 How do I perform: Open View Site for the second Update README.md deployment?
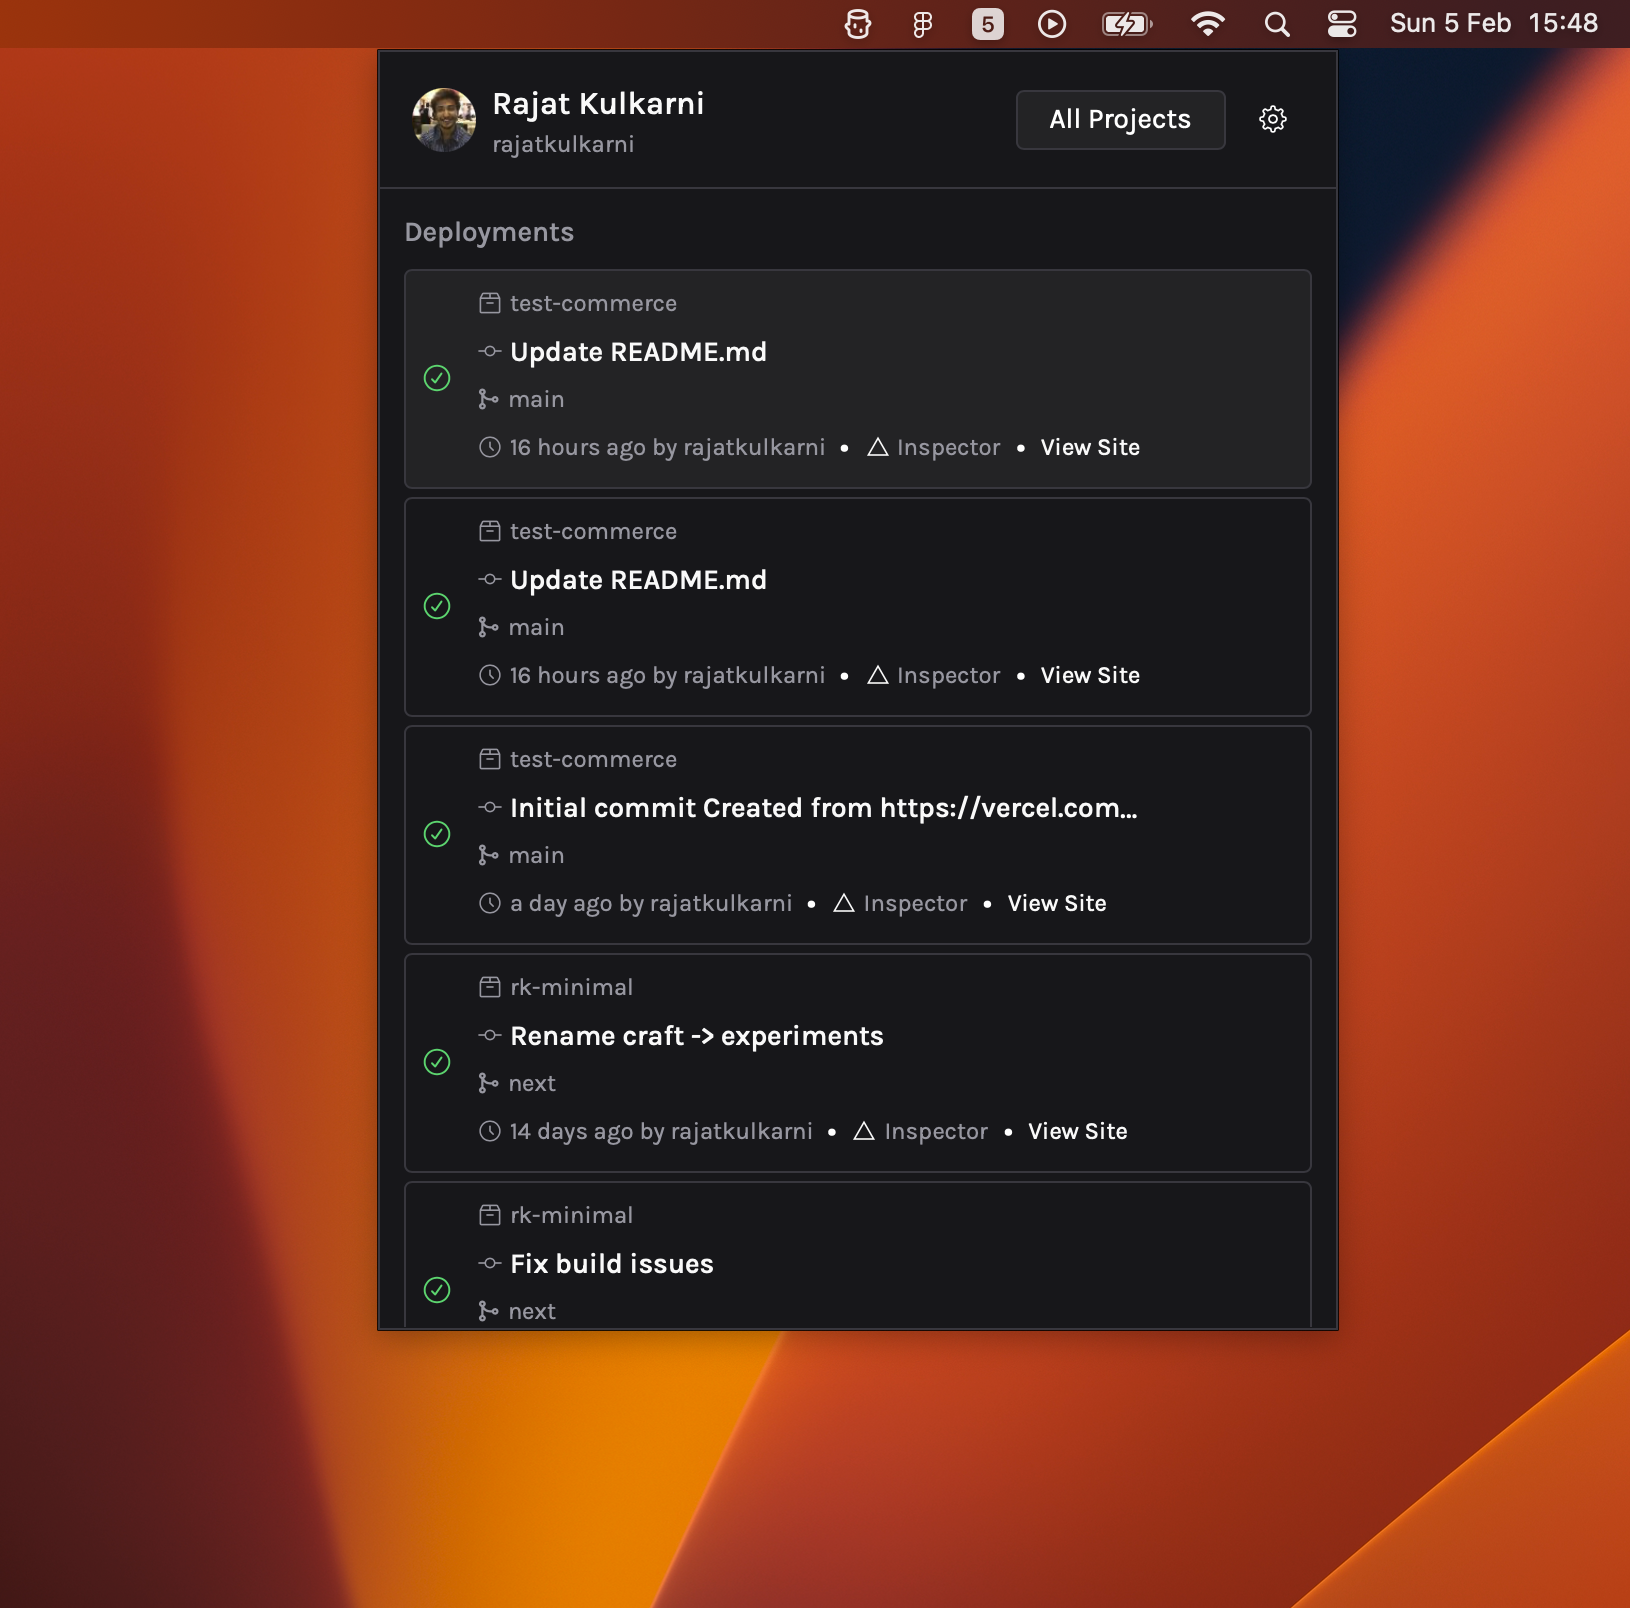(1090, 675)
